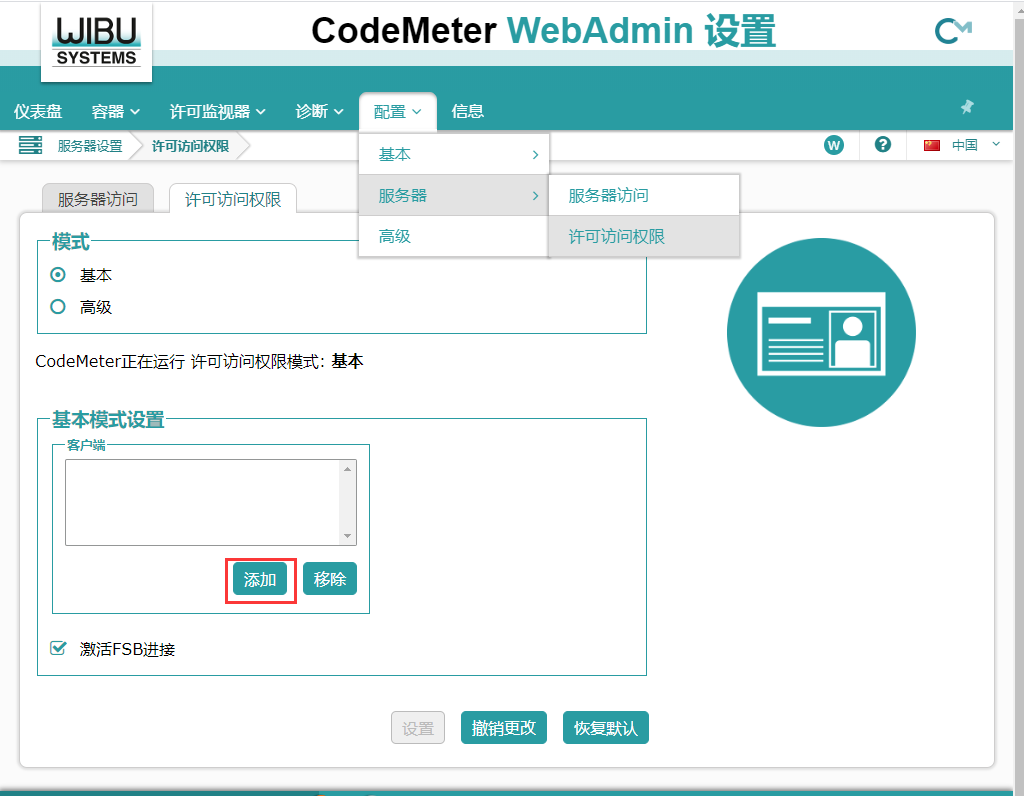The height and width of the screenshot is (796, 1024).
Task: Click the 添加 button
Action: point(260,579)
